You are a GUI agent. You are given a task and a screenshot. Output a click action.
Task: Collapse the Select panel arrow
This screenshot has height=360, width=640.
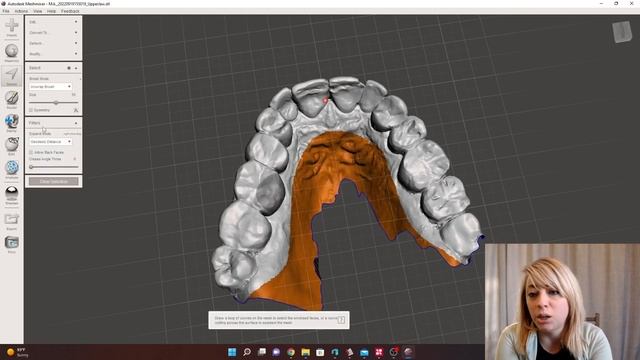[76, 68]
